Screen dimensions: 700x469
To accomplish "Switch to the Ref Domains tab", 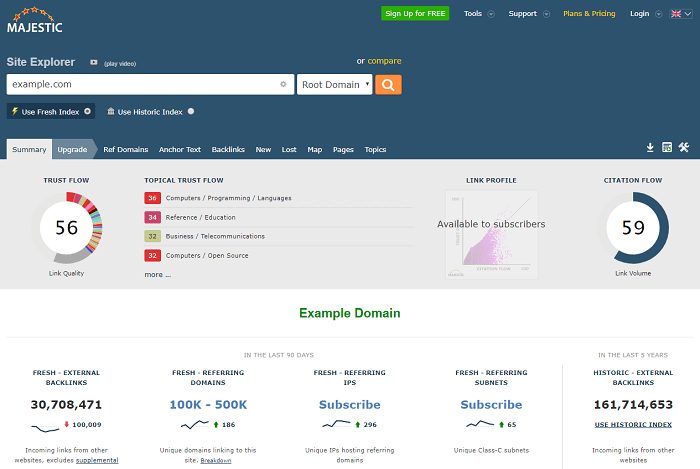I will point(125,149).
